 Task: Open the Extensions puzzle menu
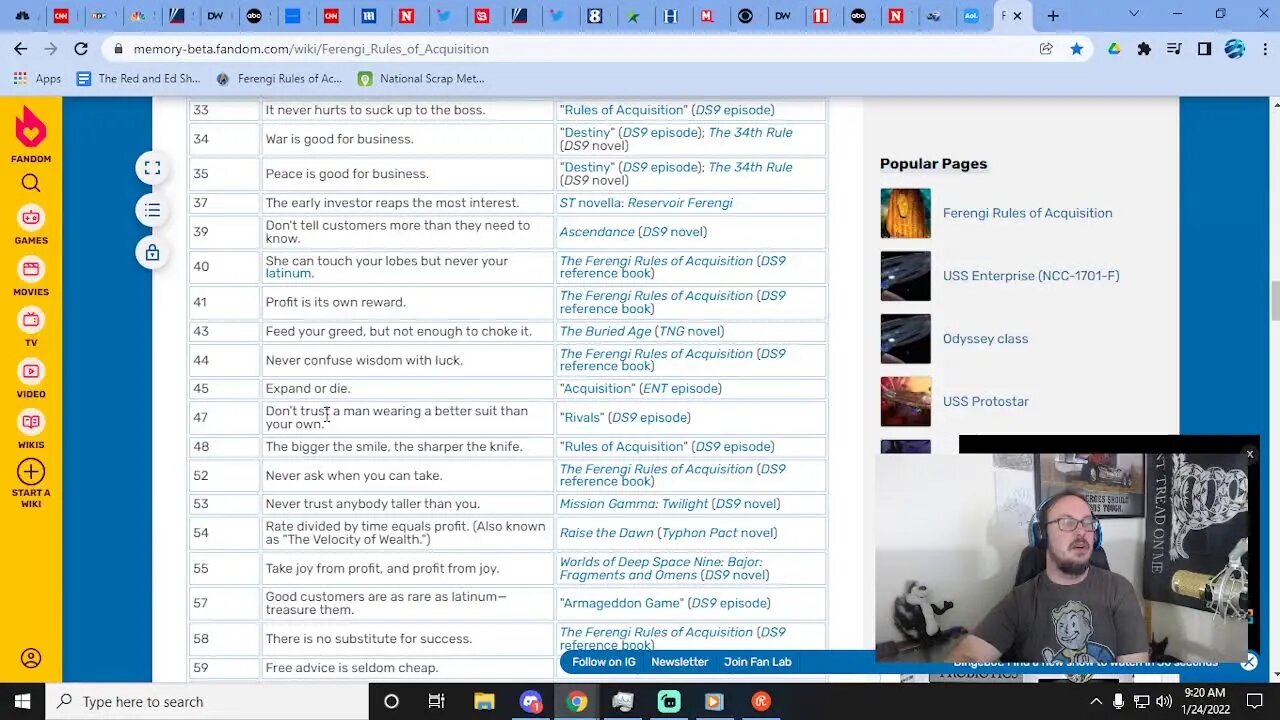point(1144,48)
